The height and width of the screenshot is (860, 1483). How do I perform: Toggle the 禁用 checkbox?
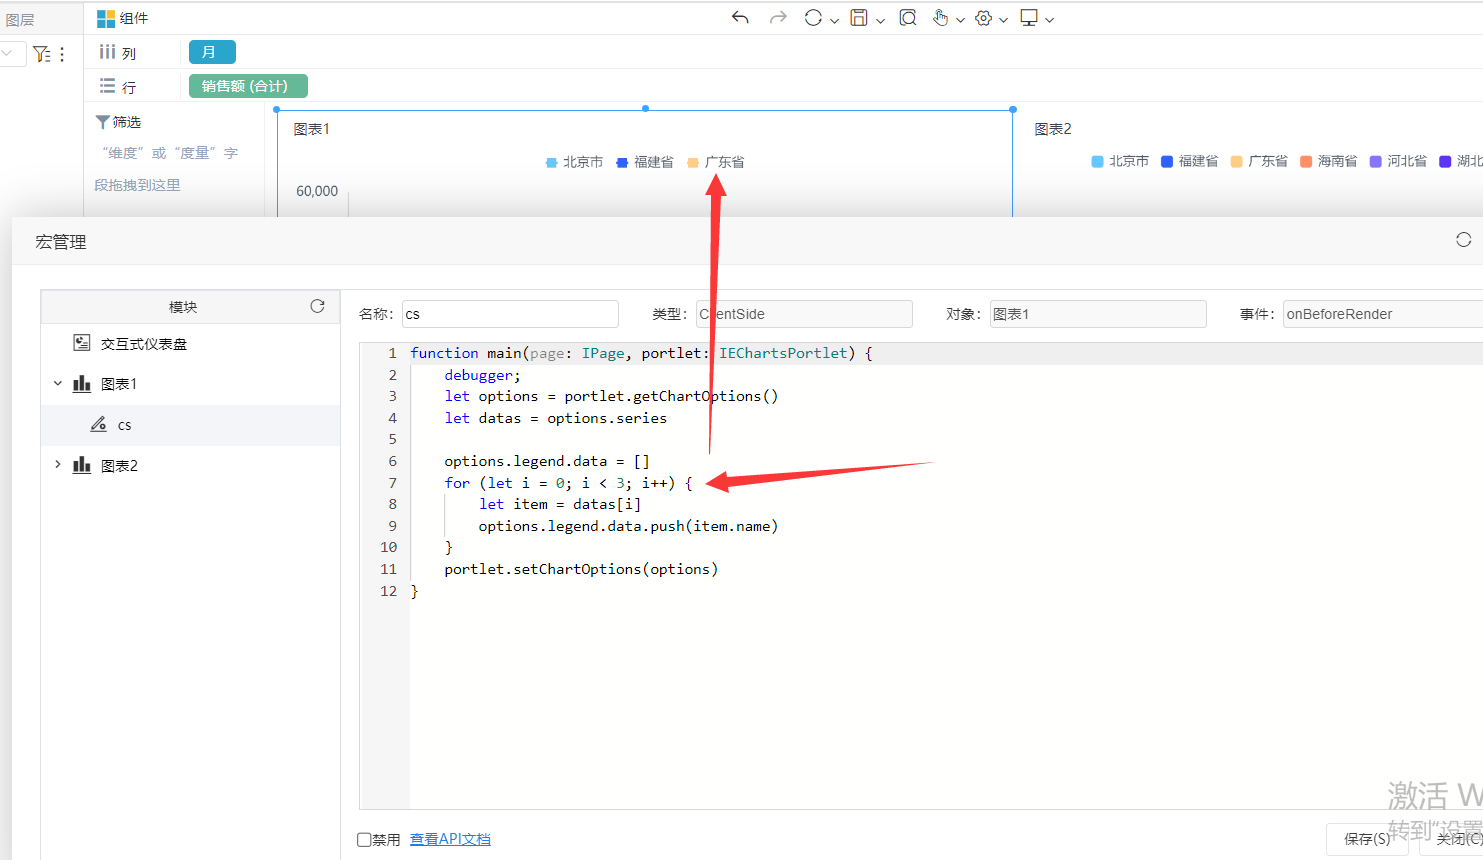[x=364, y=840]
